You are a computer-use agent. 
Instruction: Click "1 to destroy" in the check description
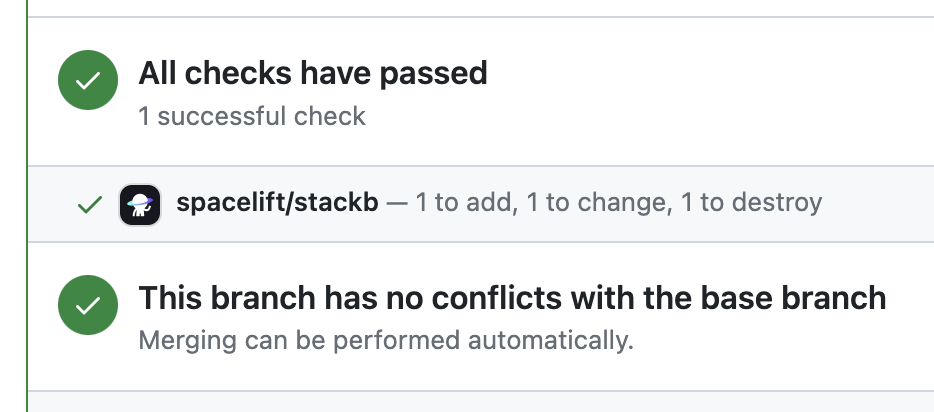click(x=751, y=203)
